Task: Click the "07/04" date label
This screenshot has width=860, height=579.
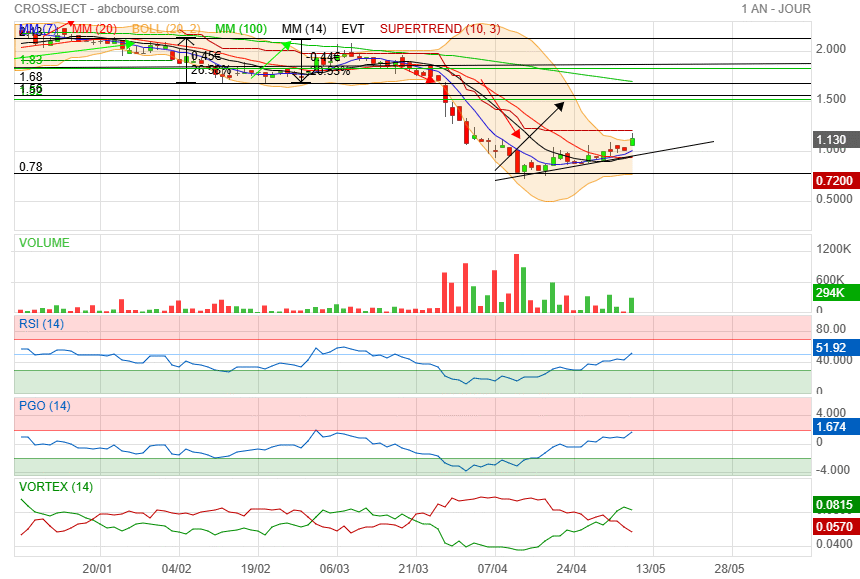Action: (493, 569)
